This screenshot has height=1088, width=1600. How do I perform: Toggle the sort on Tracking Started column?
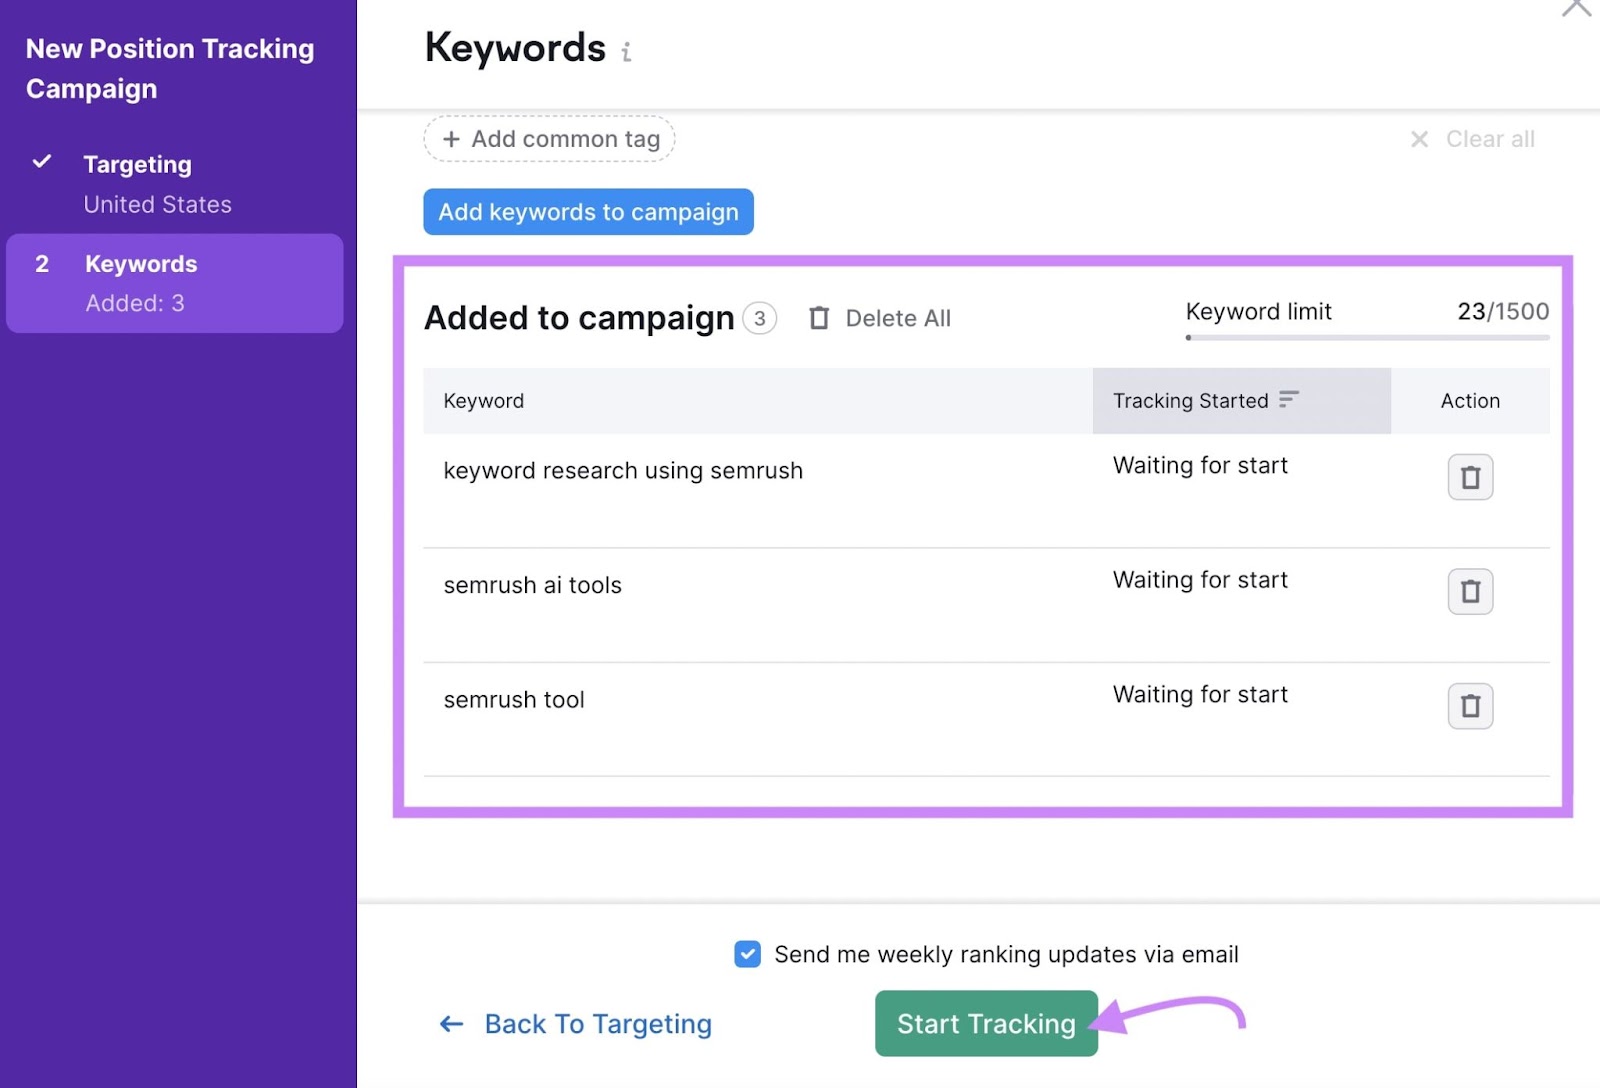[x=1290, y=400]
